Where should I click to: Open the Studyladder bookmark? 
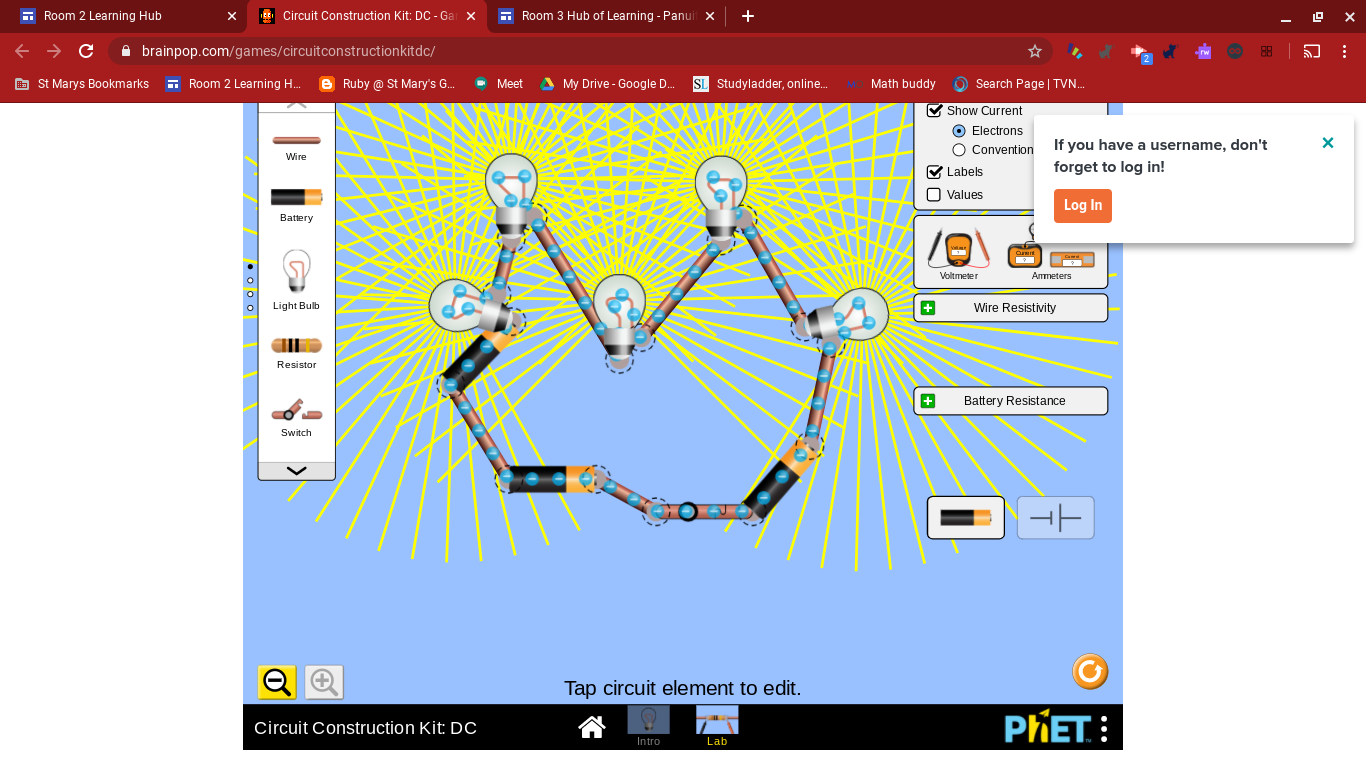[x=761, y=84]
